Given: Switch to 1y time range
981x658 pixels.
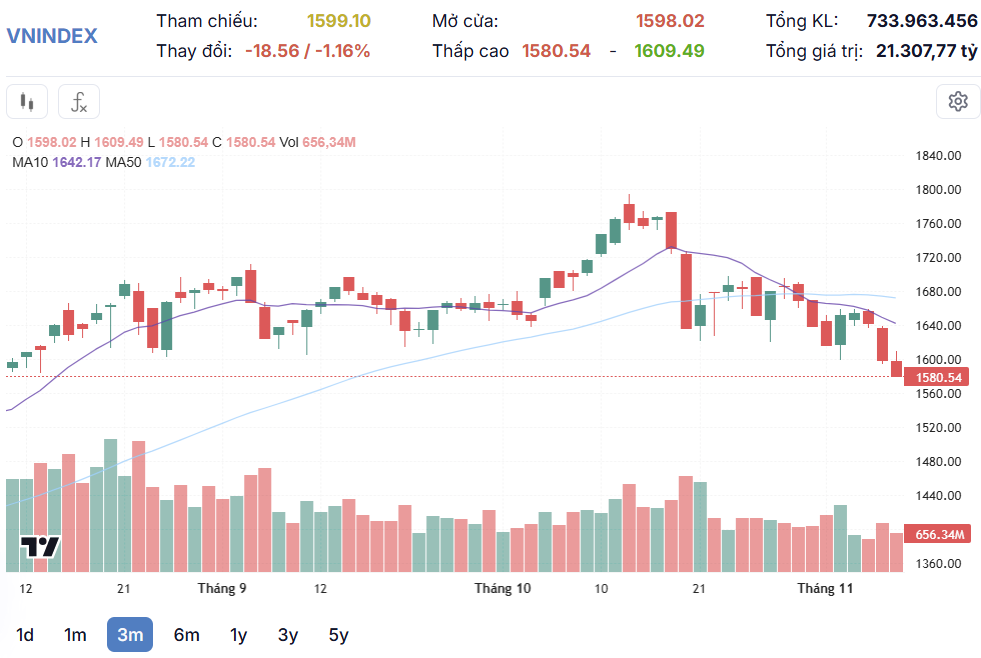Looking at the screenshot, I should [238, 635].
